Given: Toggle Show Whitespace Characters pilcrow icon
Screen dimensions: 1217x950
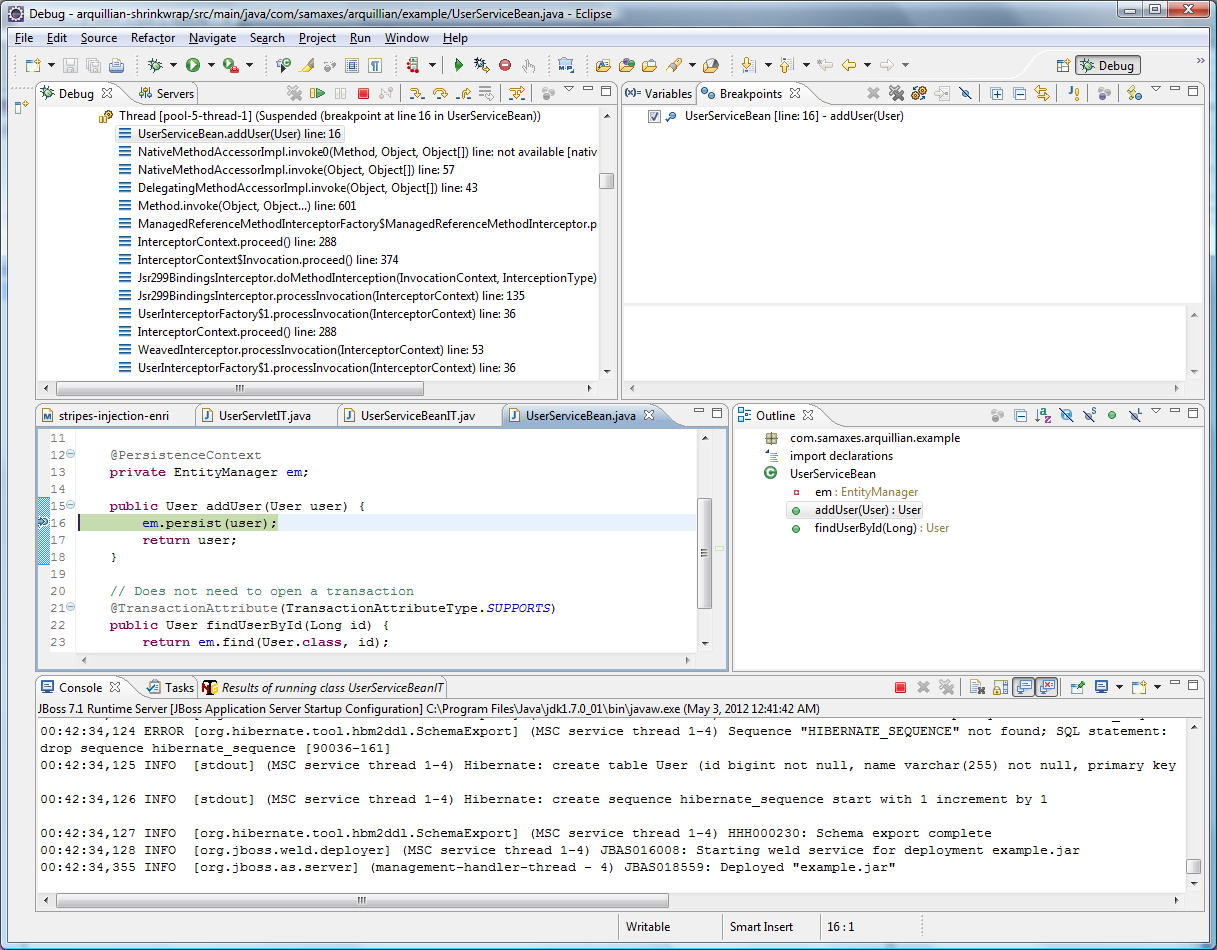Looking at the screenshot, I should click(375, 65).
